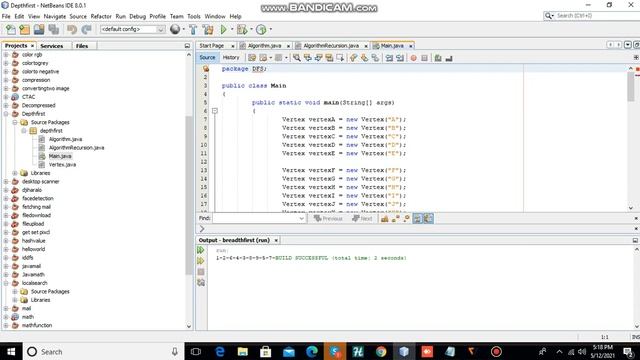Click Clean and Build Project icon
This screenshot has height=360, width=640.
point(208,29)
